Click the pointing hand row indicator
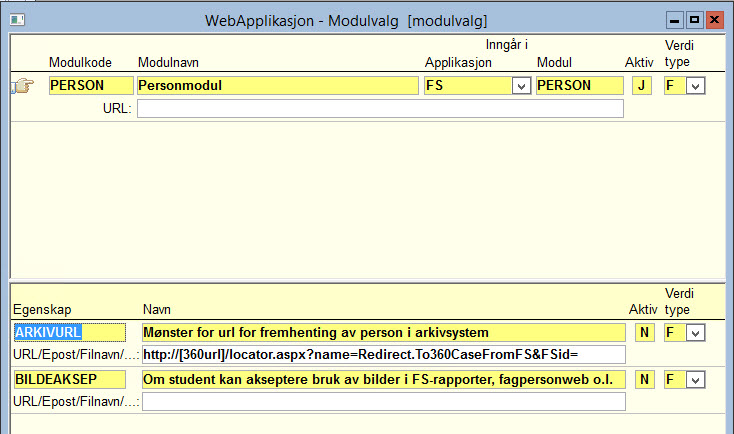Screen dimensions: 734x434 click(x=23, y=86)
